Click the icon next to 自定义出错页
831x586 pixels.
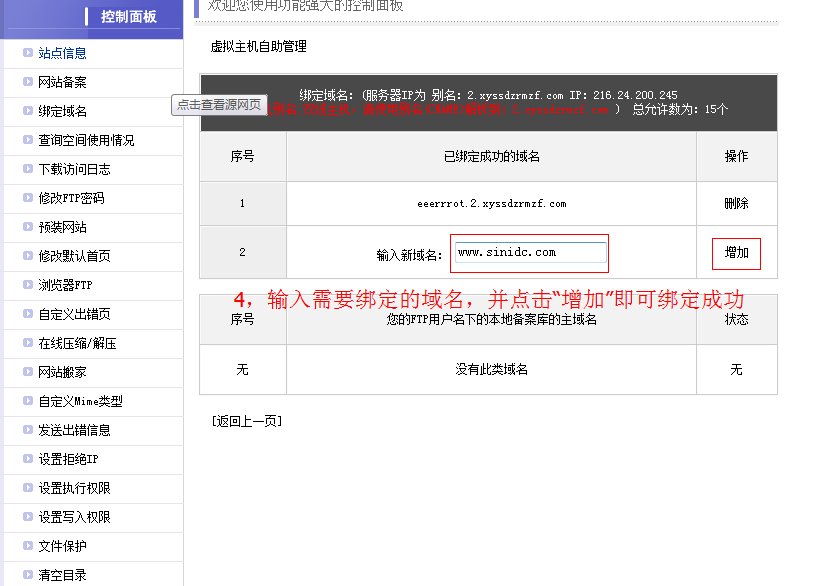[26, 314]
